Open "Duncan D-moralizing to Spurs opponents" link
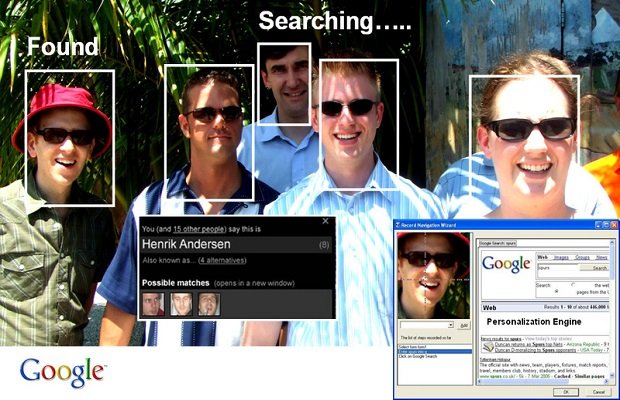Screen dimensions: 620x400 coord(535,350)
